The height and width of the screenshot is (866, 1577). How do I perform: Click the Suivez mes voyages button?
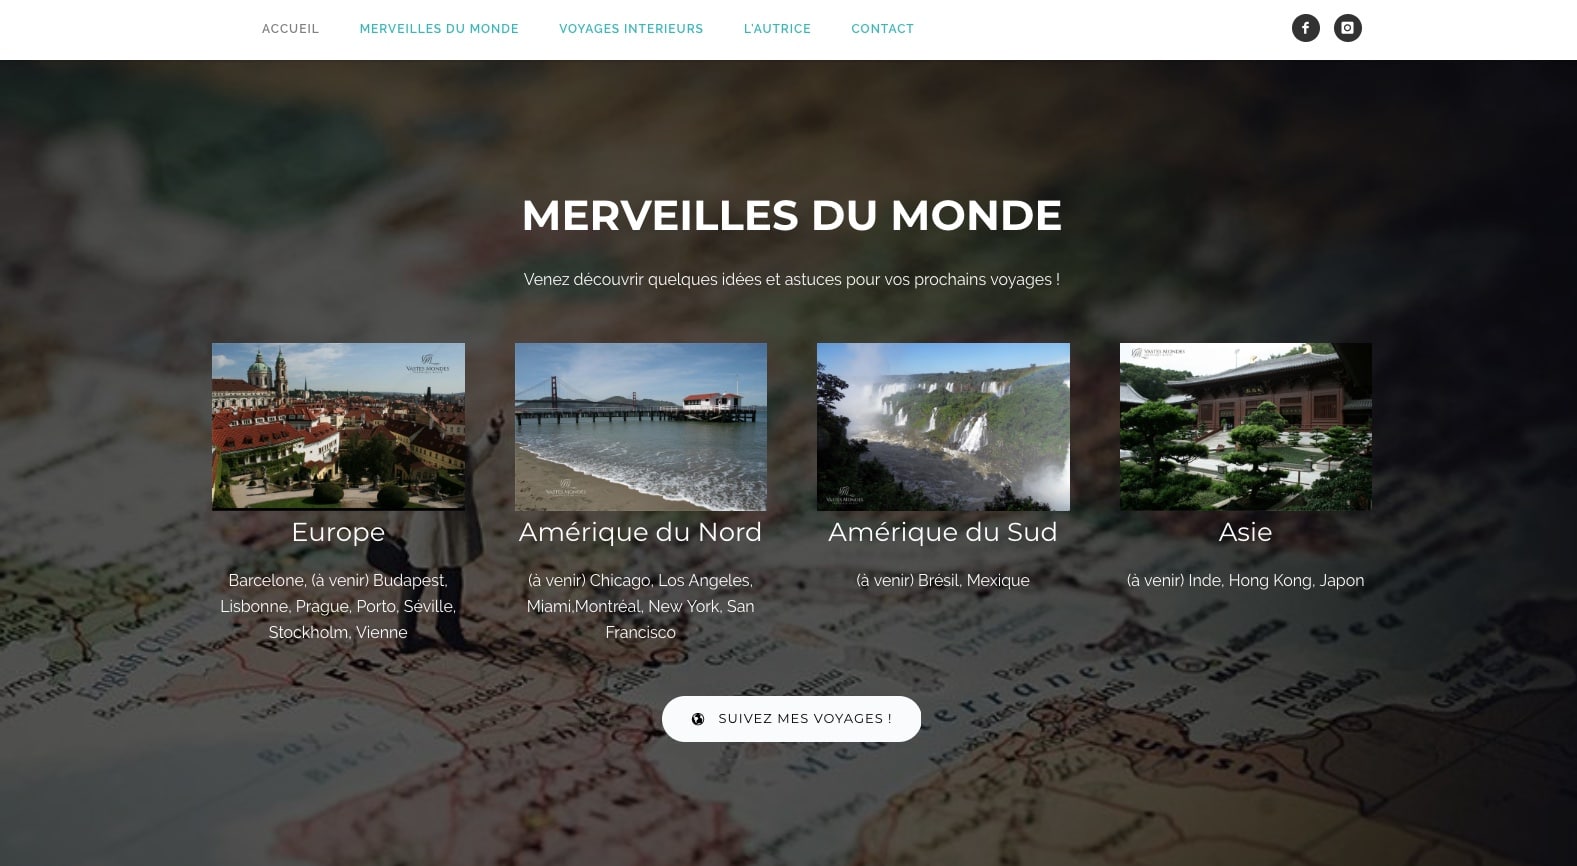pos(791,719)
